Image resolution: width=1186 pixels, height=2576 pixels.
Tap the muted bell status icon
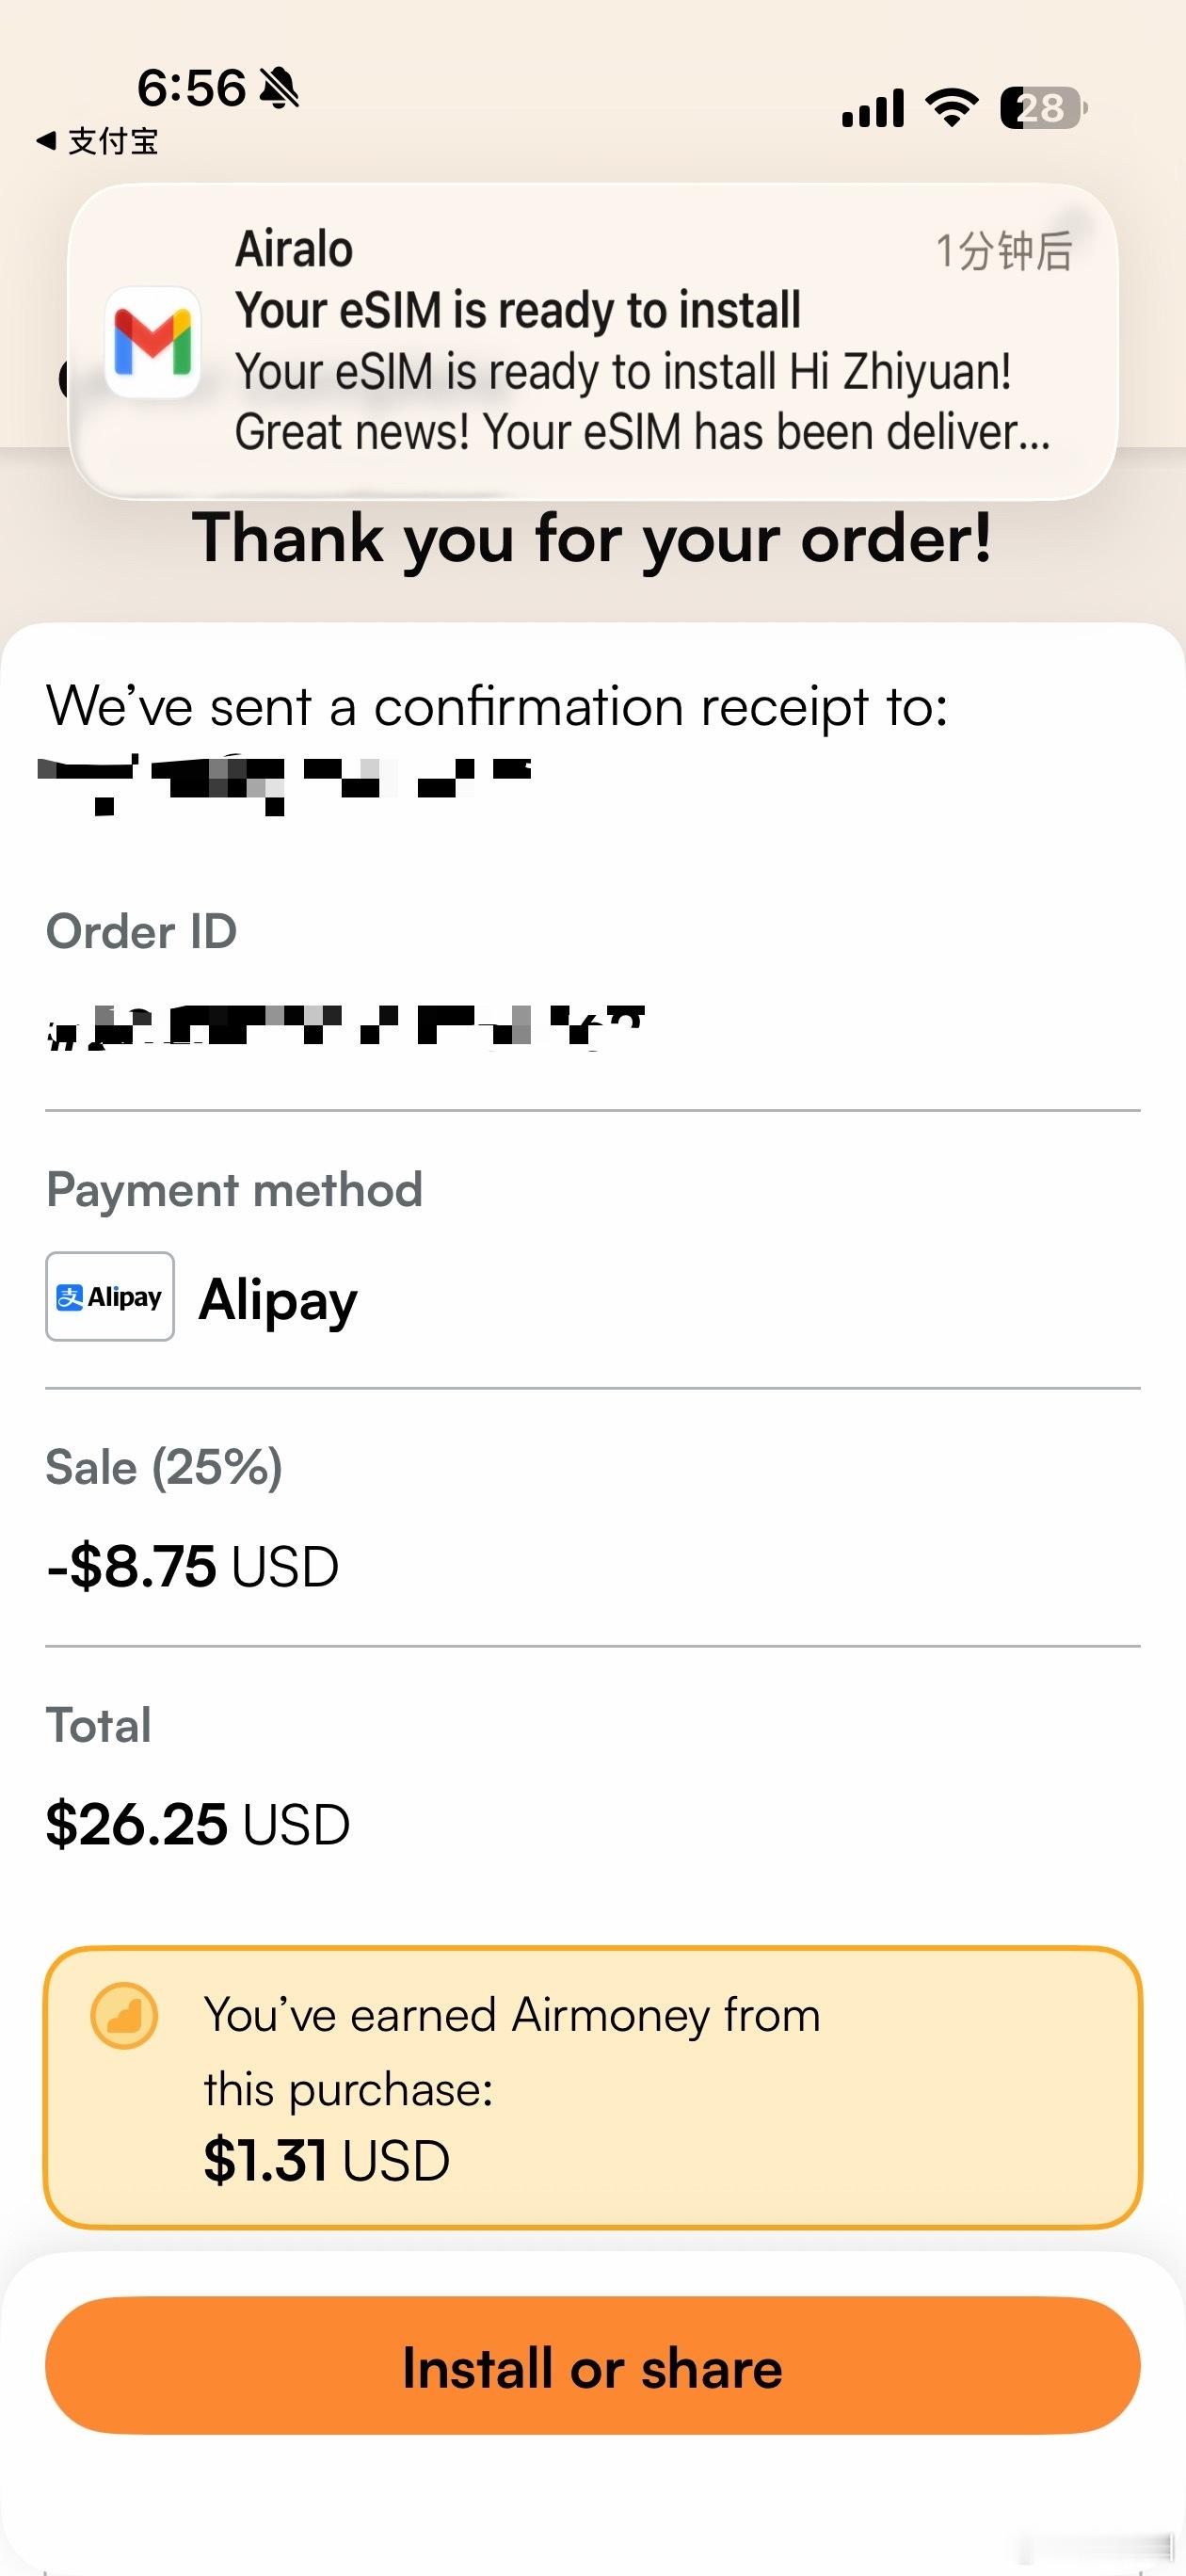click(x=279, y=89)
